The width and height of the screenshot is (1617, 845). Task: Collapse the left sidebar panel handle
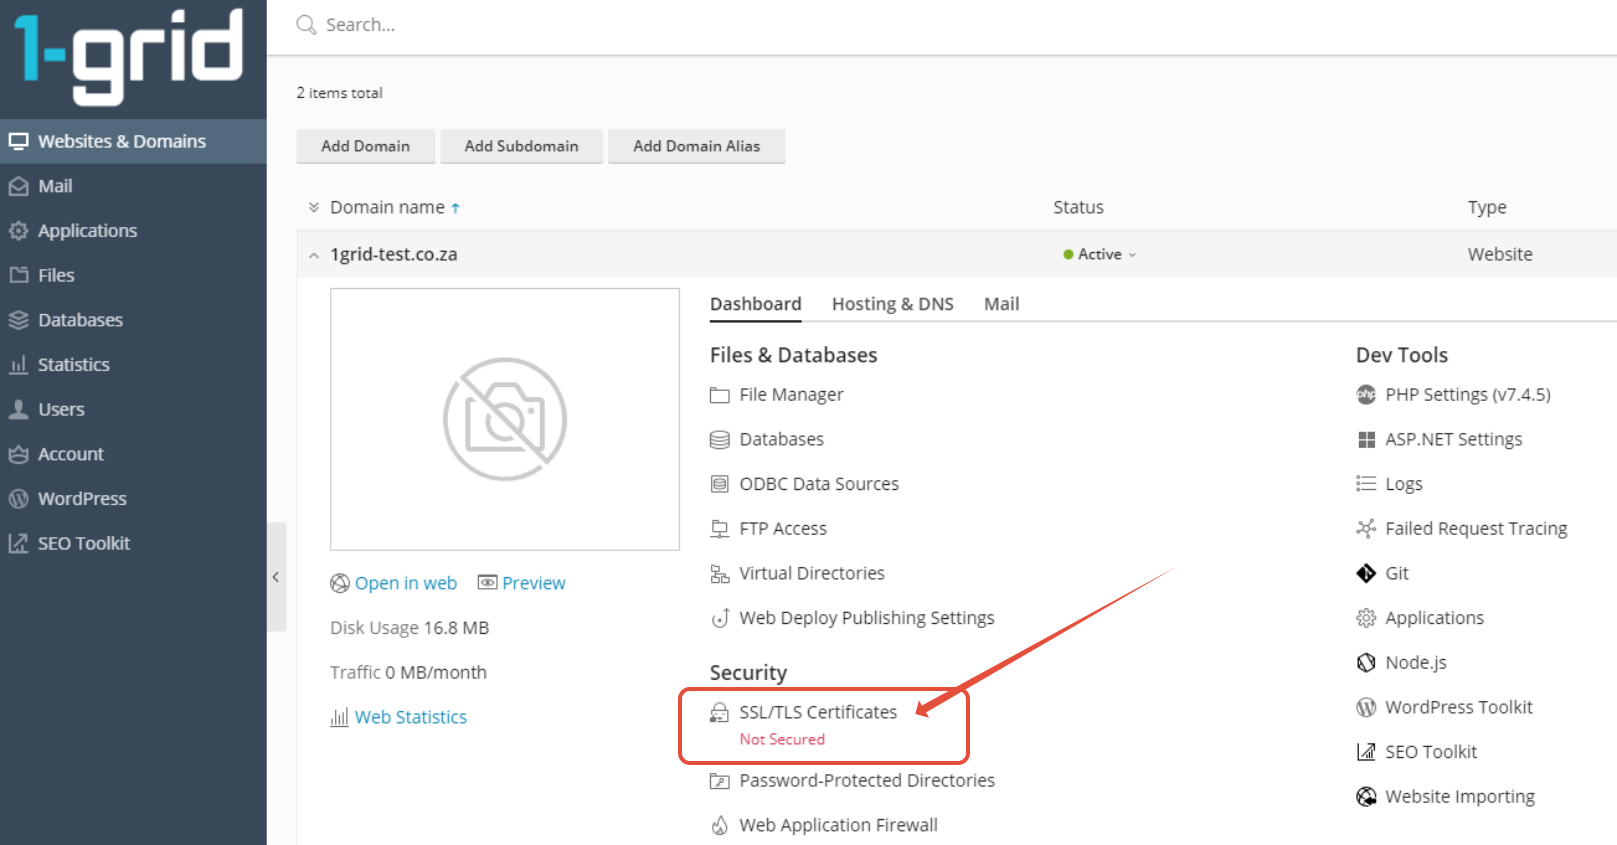276,577
